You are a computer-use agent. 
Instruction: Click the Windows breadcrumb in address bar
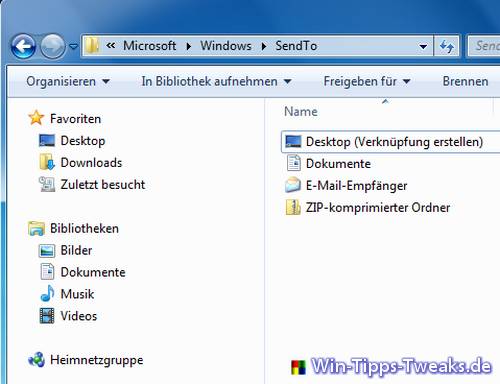click(226, 46)
